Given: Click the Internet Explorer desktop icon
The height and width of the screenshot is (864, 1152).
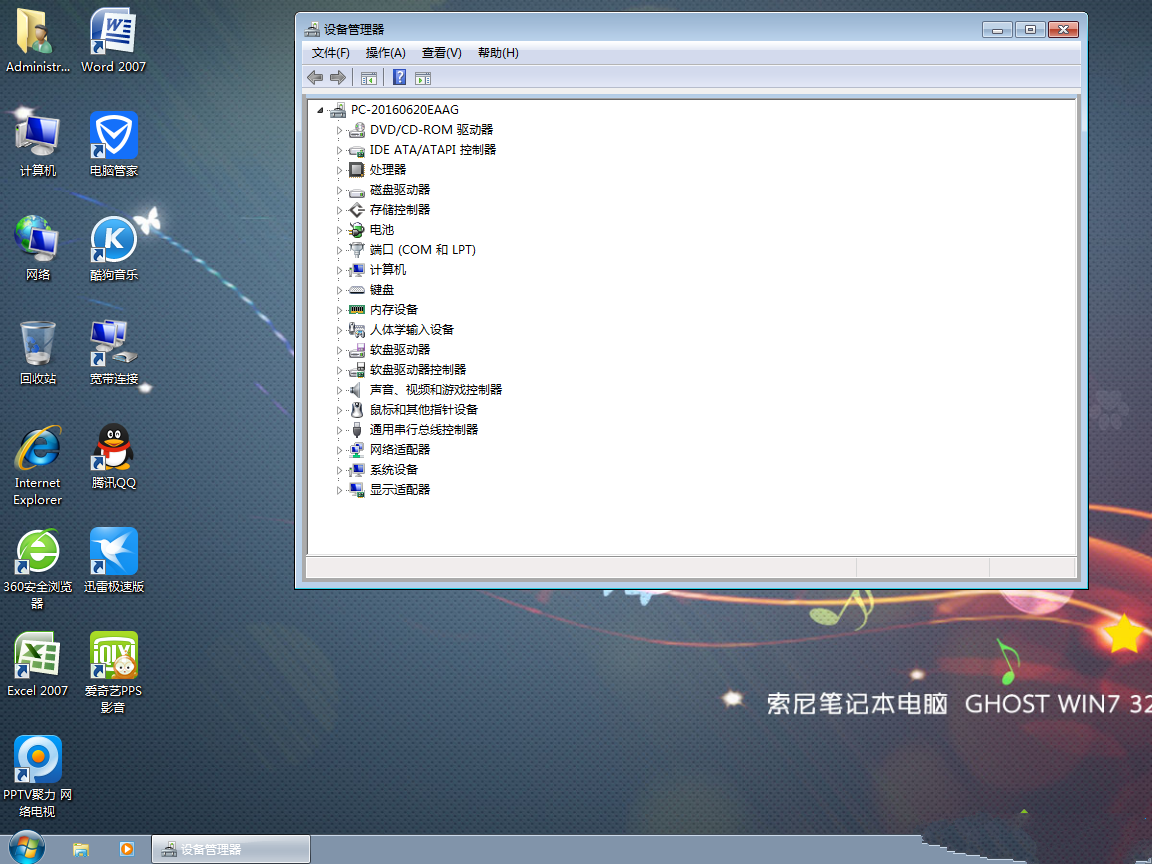Looking at the screenshot, I should [x=37, y=465].
